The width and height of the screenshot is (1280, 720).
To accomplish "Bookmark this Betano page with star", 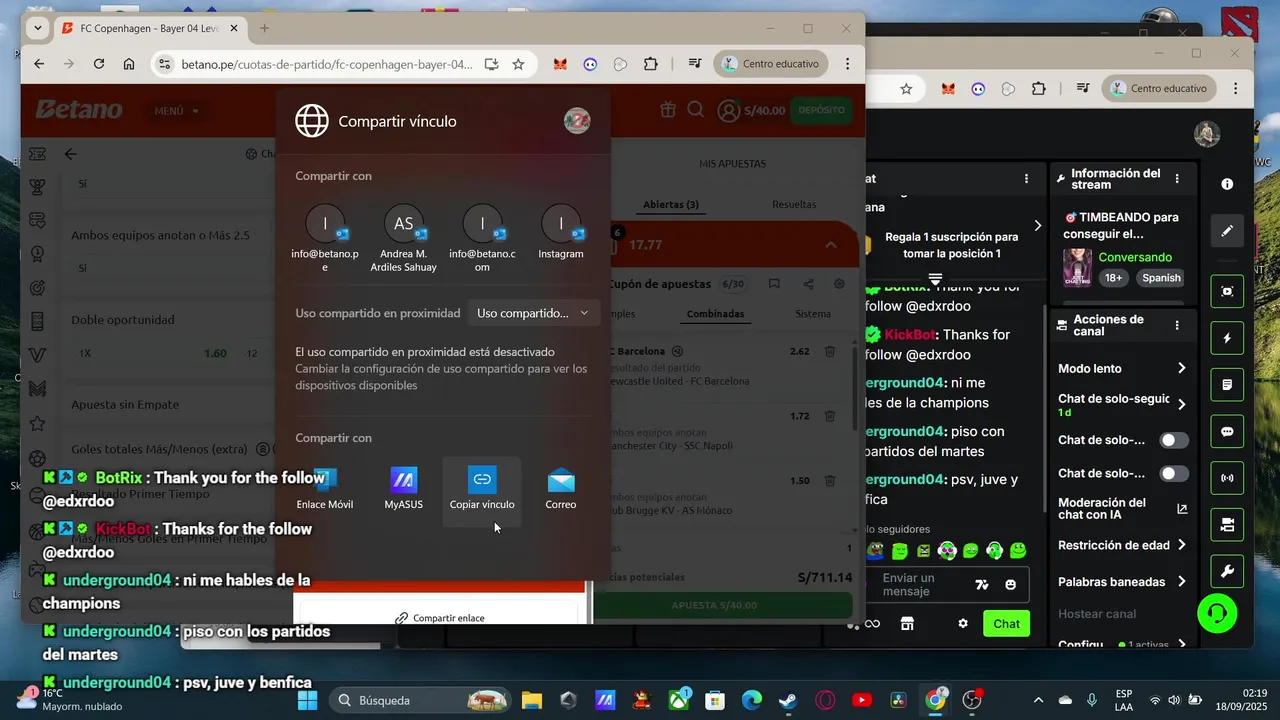I will pos(518,64).
